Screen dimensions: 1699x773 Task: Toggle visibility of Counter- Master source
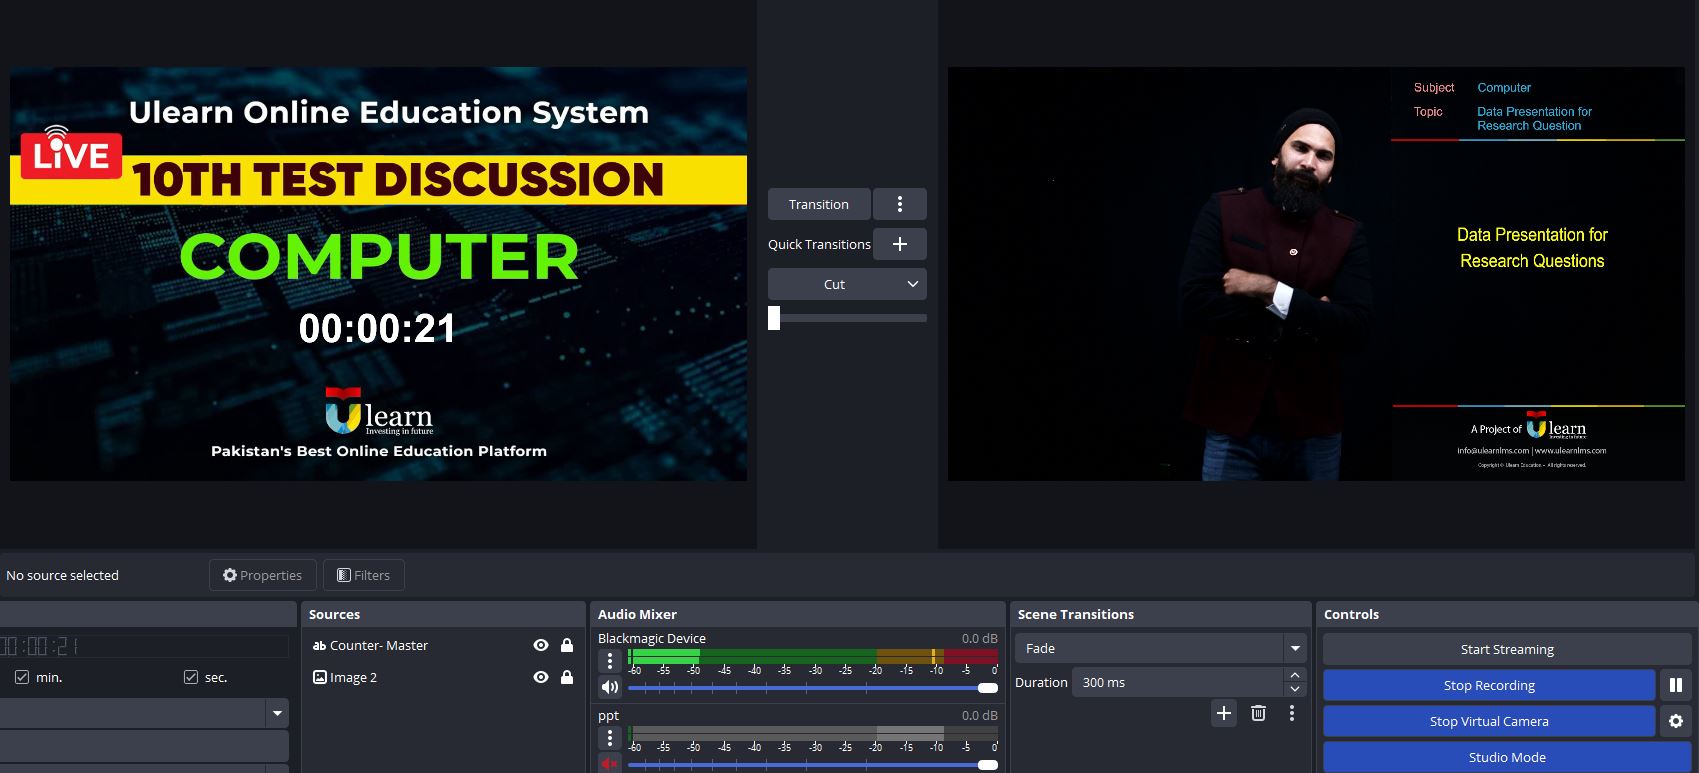(x=541, y=645)
